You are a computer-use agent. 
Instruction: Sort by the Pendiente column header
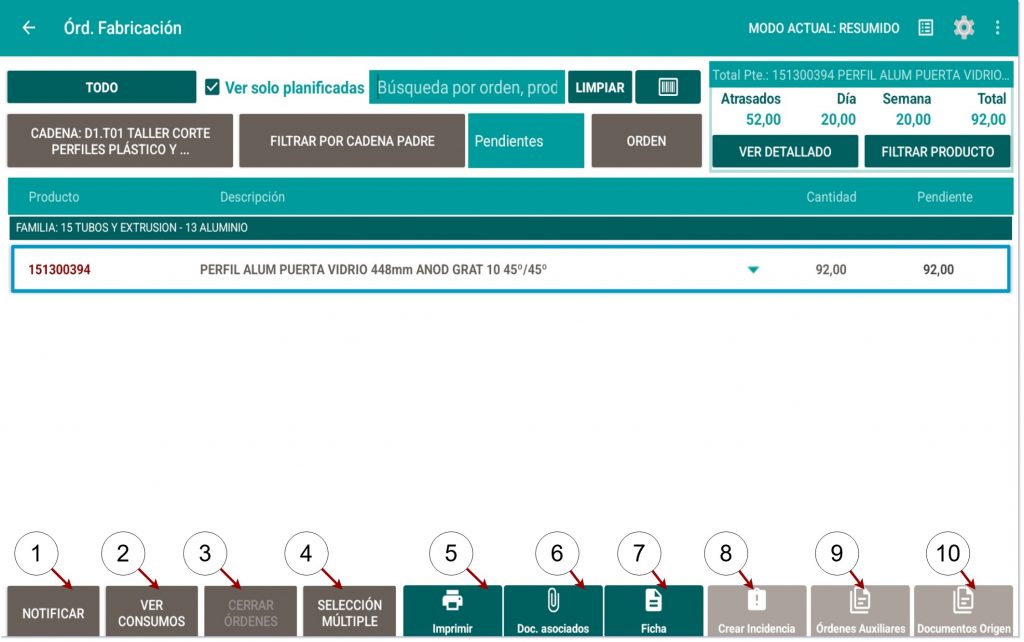click(944, 197)
